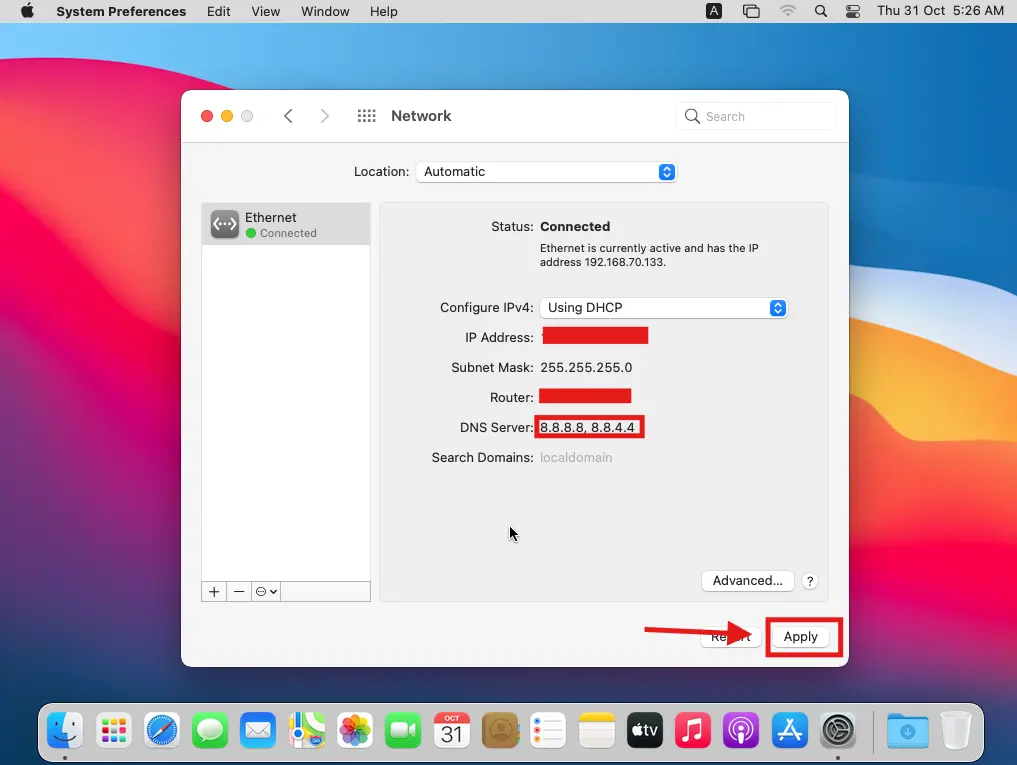Open Notes from the Dock

(597, 731)
